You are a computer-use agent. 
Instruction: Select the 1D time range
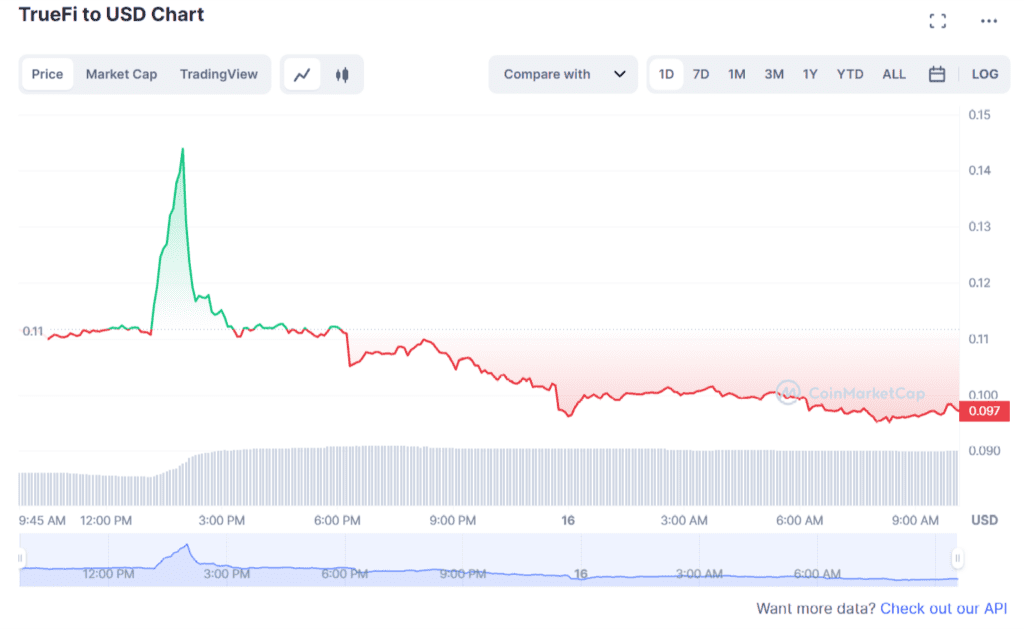tap(665, 74)
